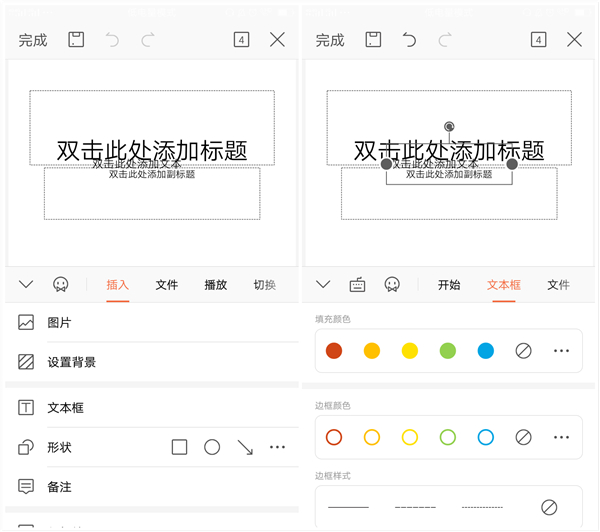Switch to 文件 tab in left screen

point(167,285)
